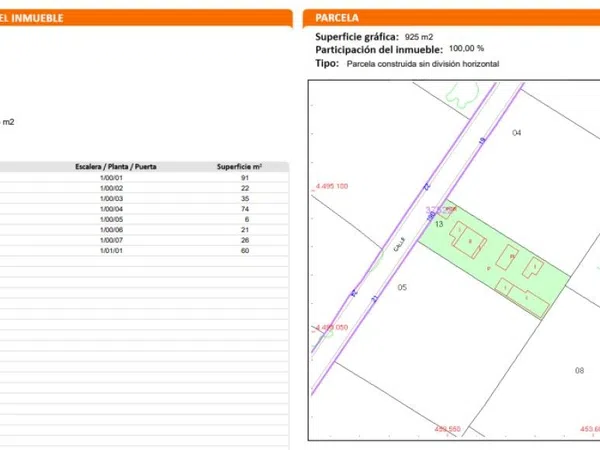
Task: Select table cell '1/00/06'
Action: [x=111, y=230]
